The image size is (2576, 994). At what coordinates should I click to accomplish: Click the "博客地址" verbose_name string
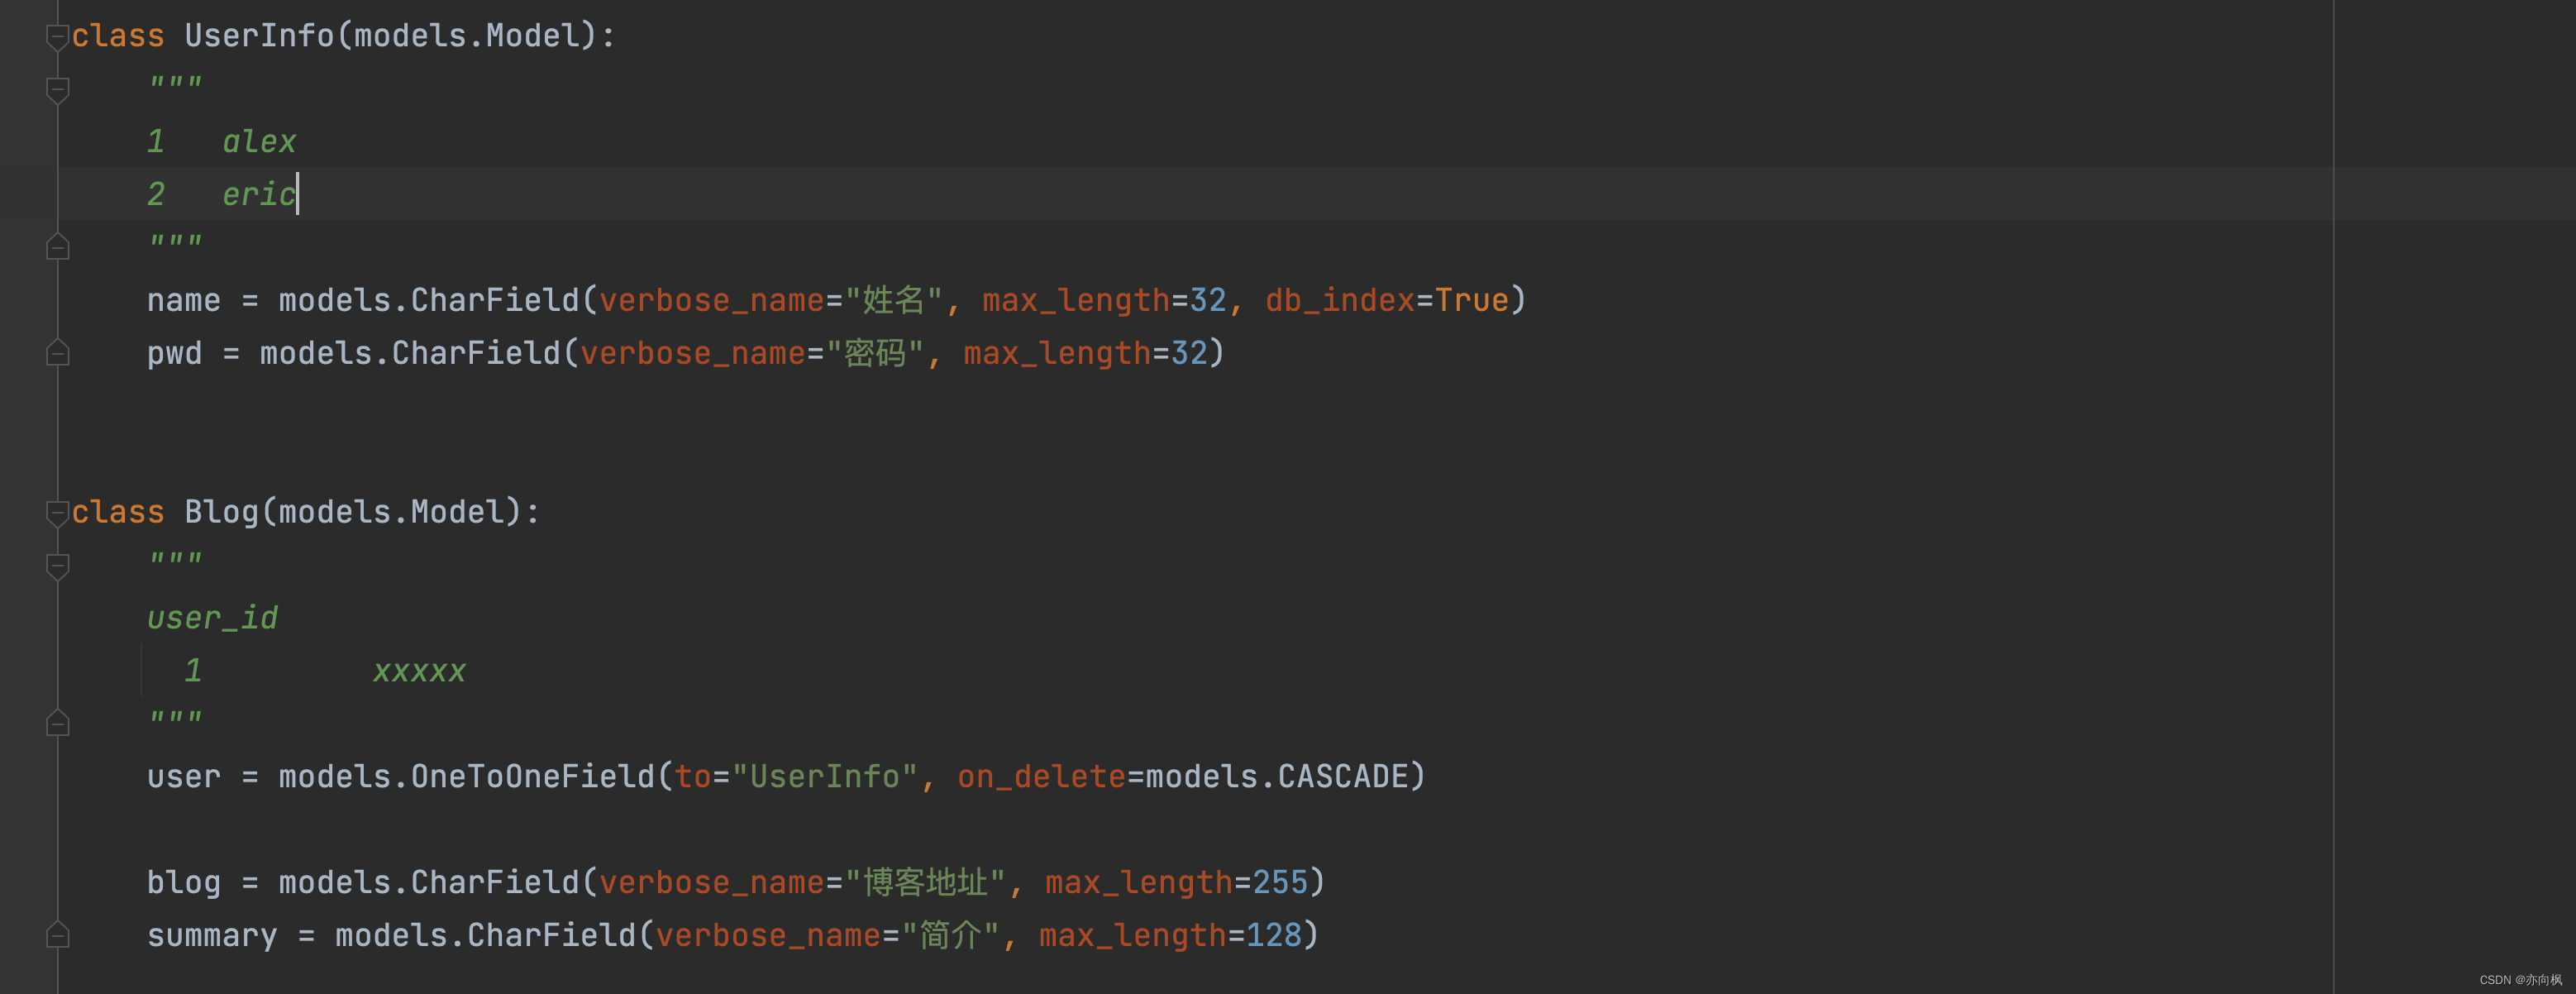[924, 883]
